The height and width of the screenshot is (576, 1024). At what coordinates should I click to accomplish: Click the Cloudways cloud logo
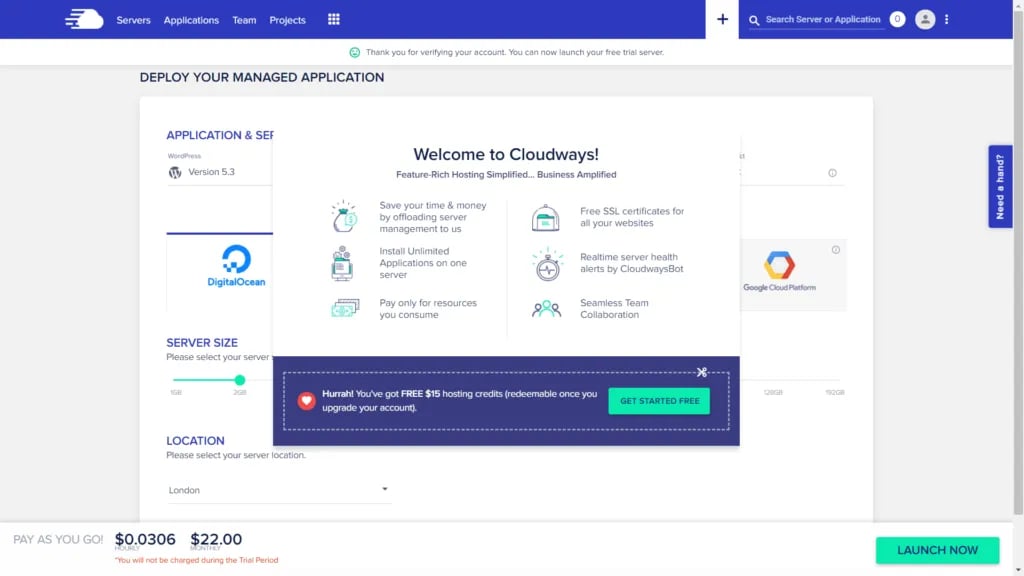[x=84, y=20]
